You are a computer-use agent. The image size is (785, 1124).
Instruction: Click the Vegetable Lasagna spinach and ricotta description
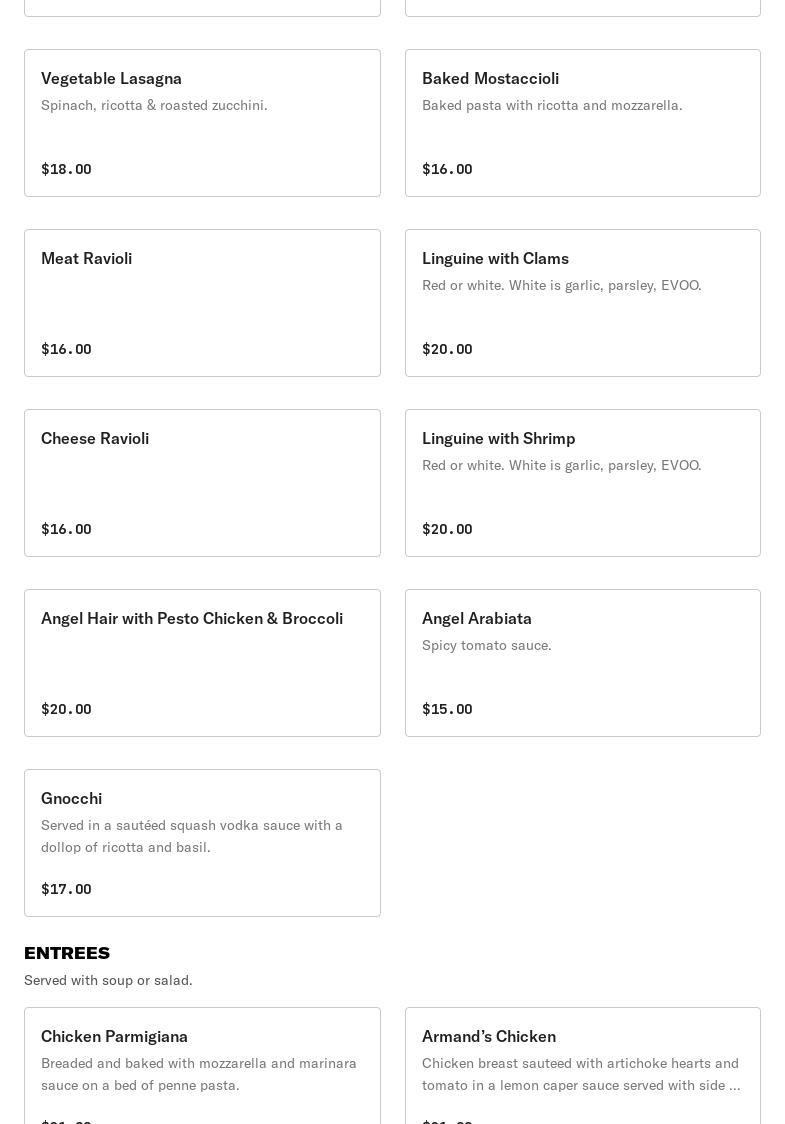click(154, 105)
